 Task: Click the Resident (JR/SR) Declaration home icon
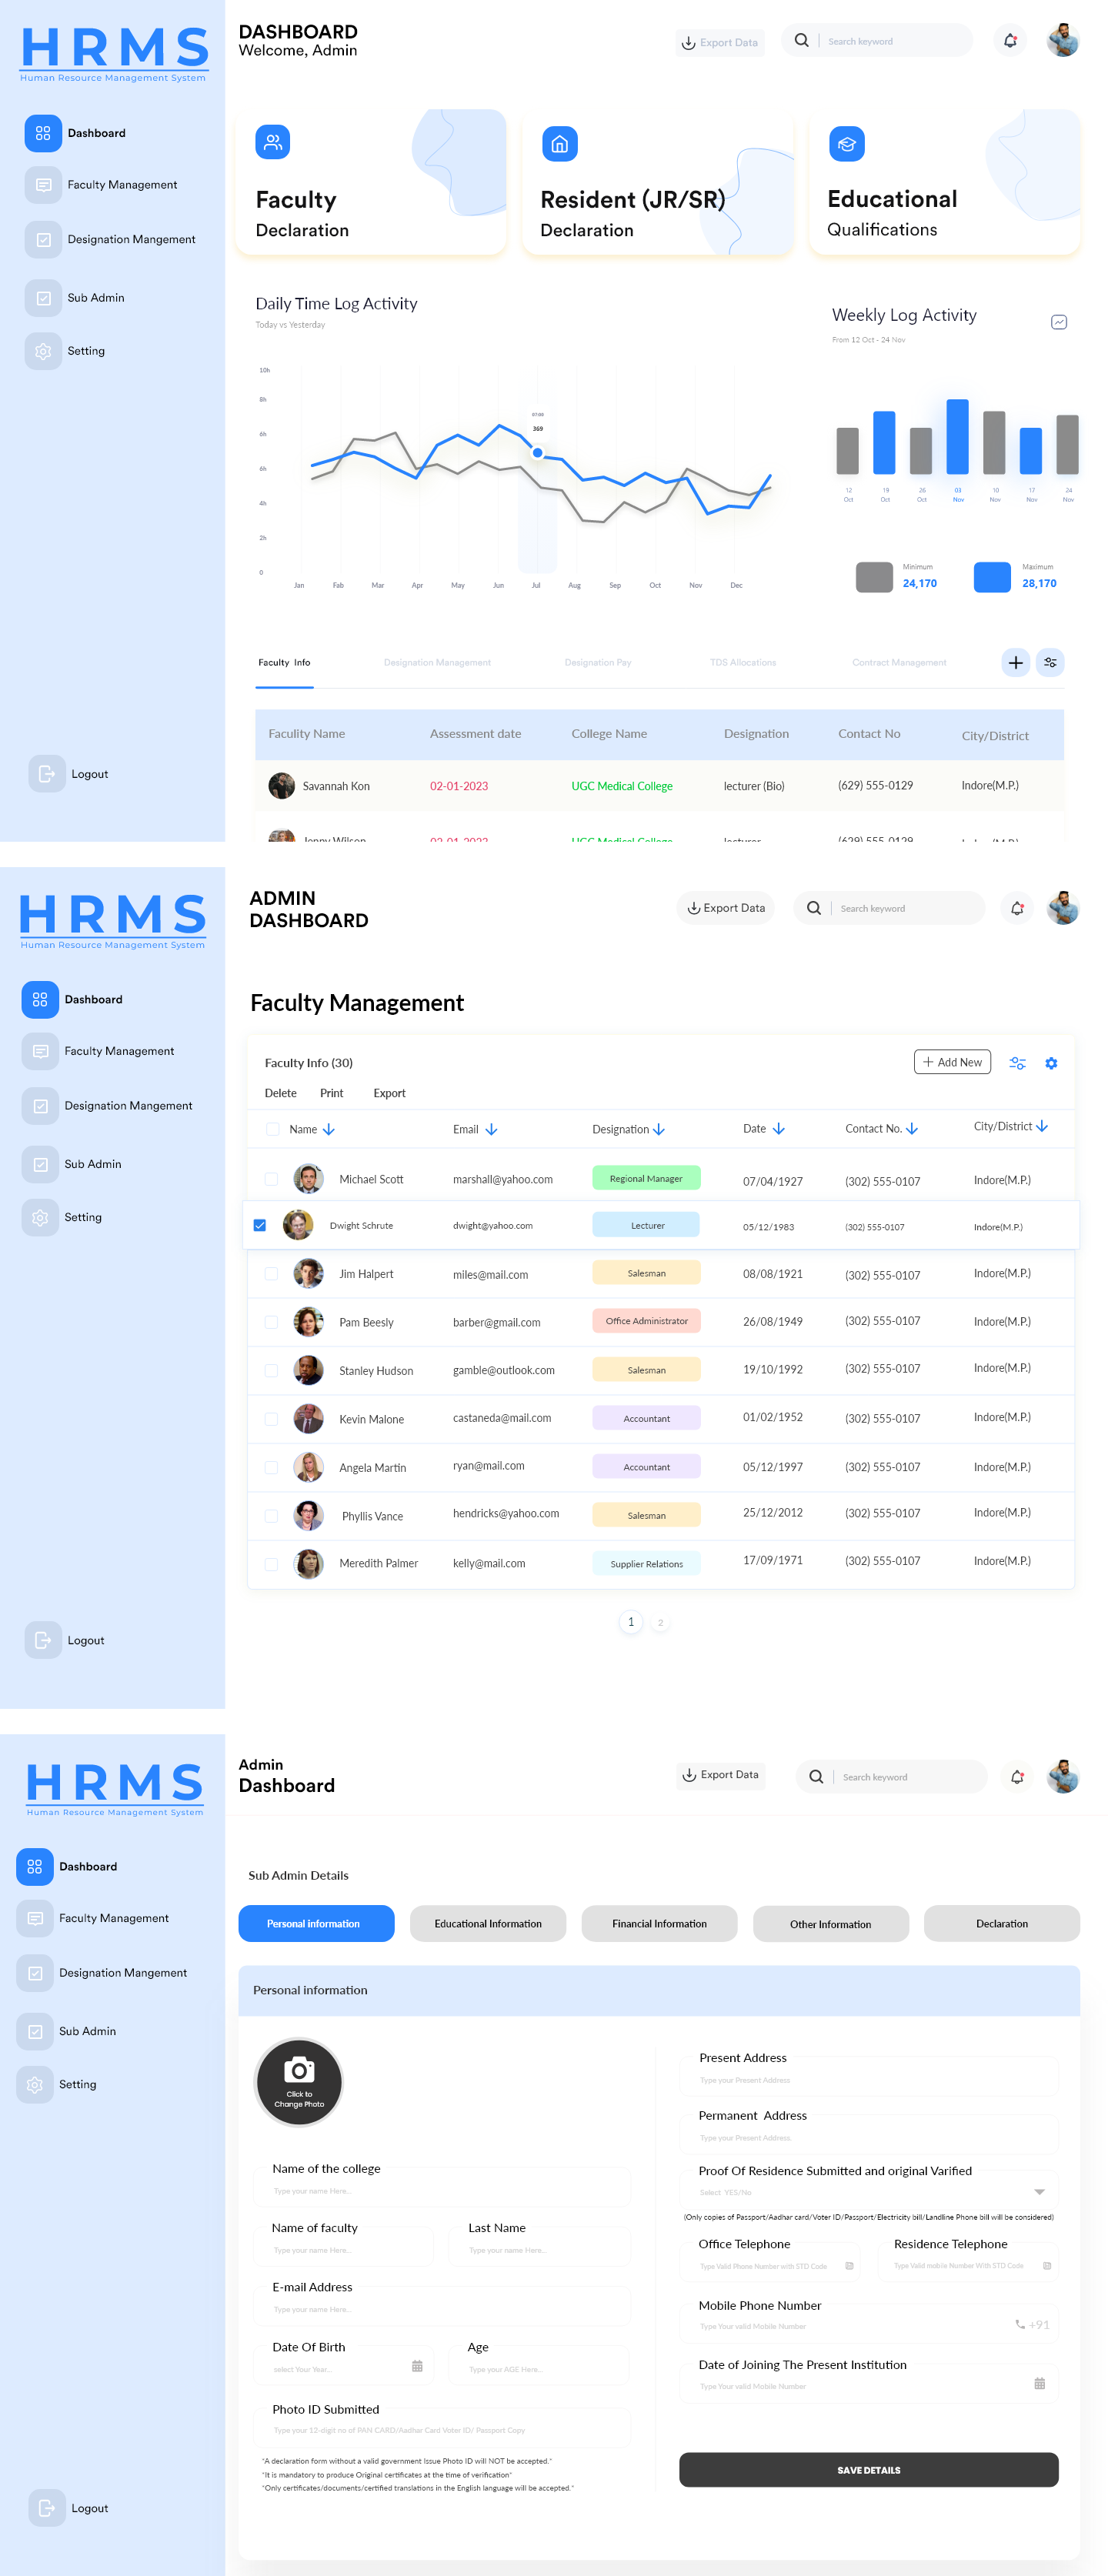point(559,144)
